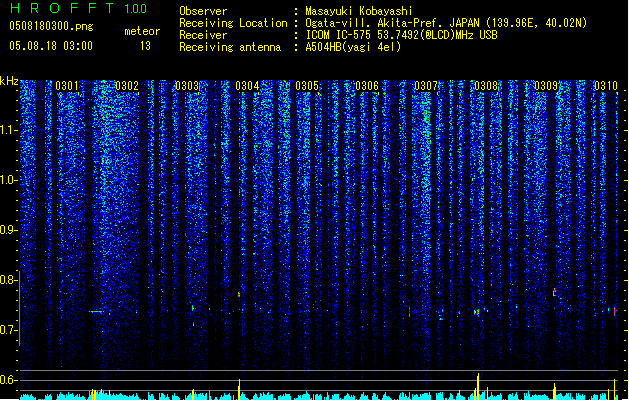Viewport: 629px width, 400px height.
Task: Click time marker 0309
Action: 546,86
